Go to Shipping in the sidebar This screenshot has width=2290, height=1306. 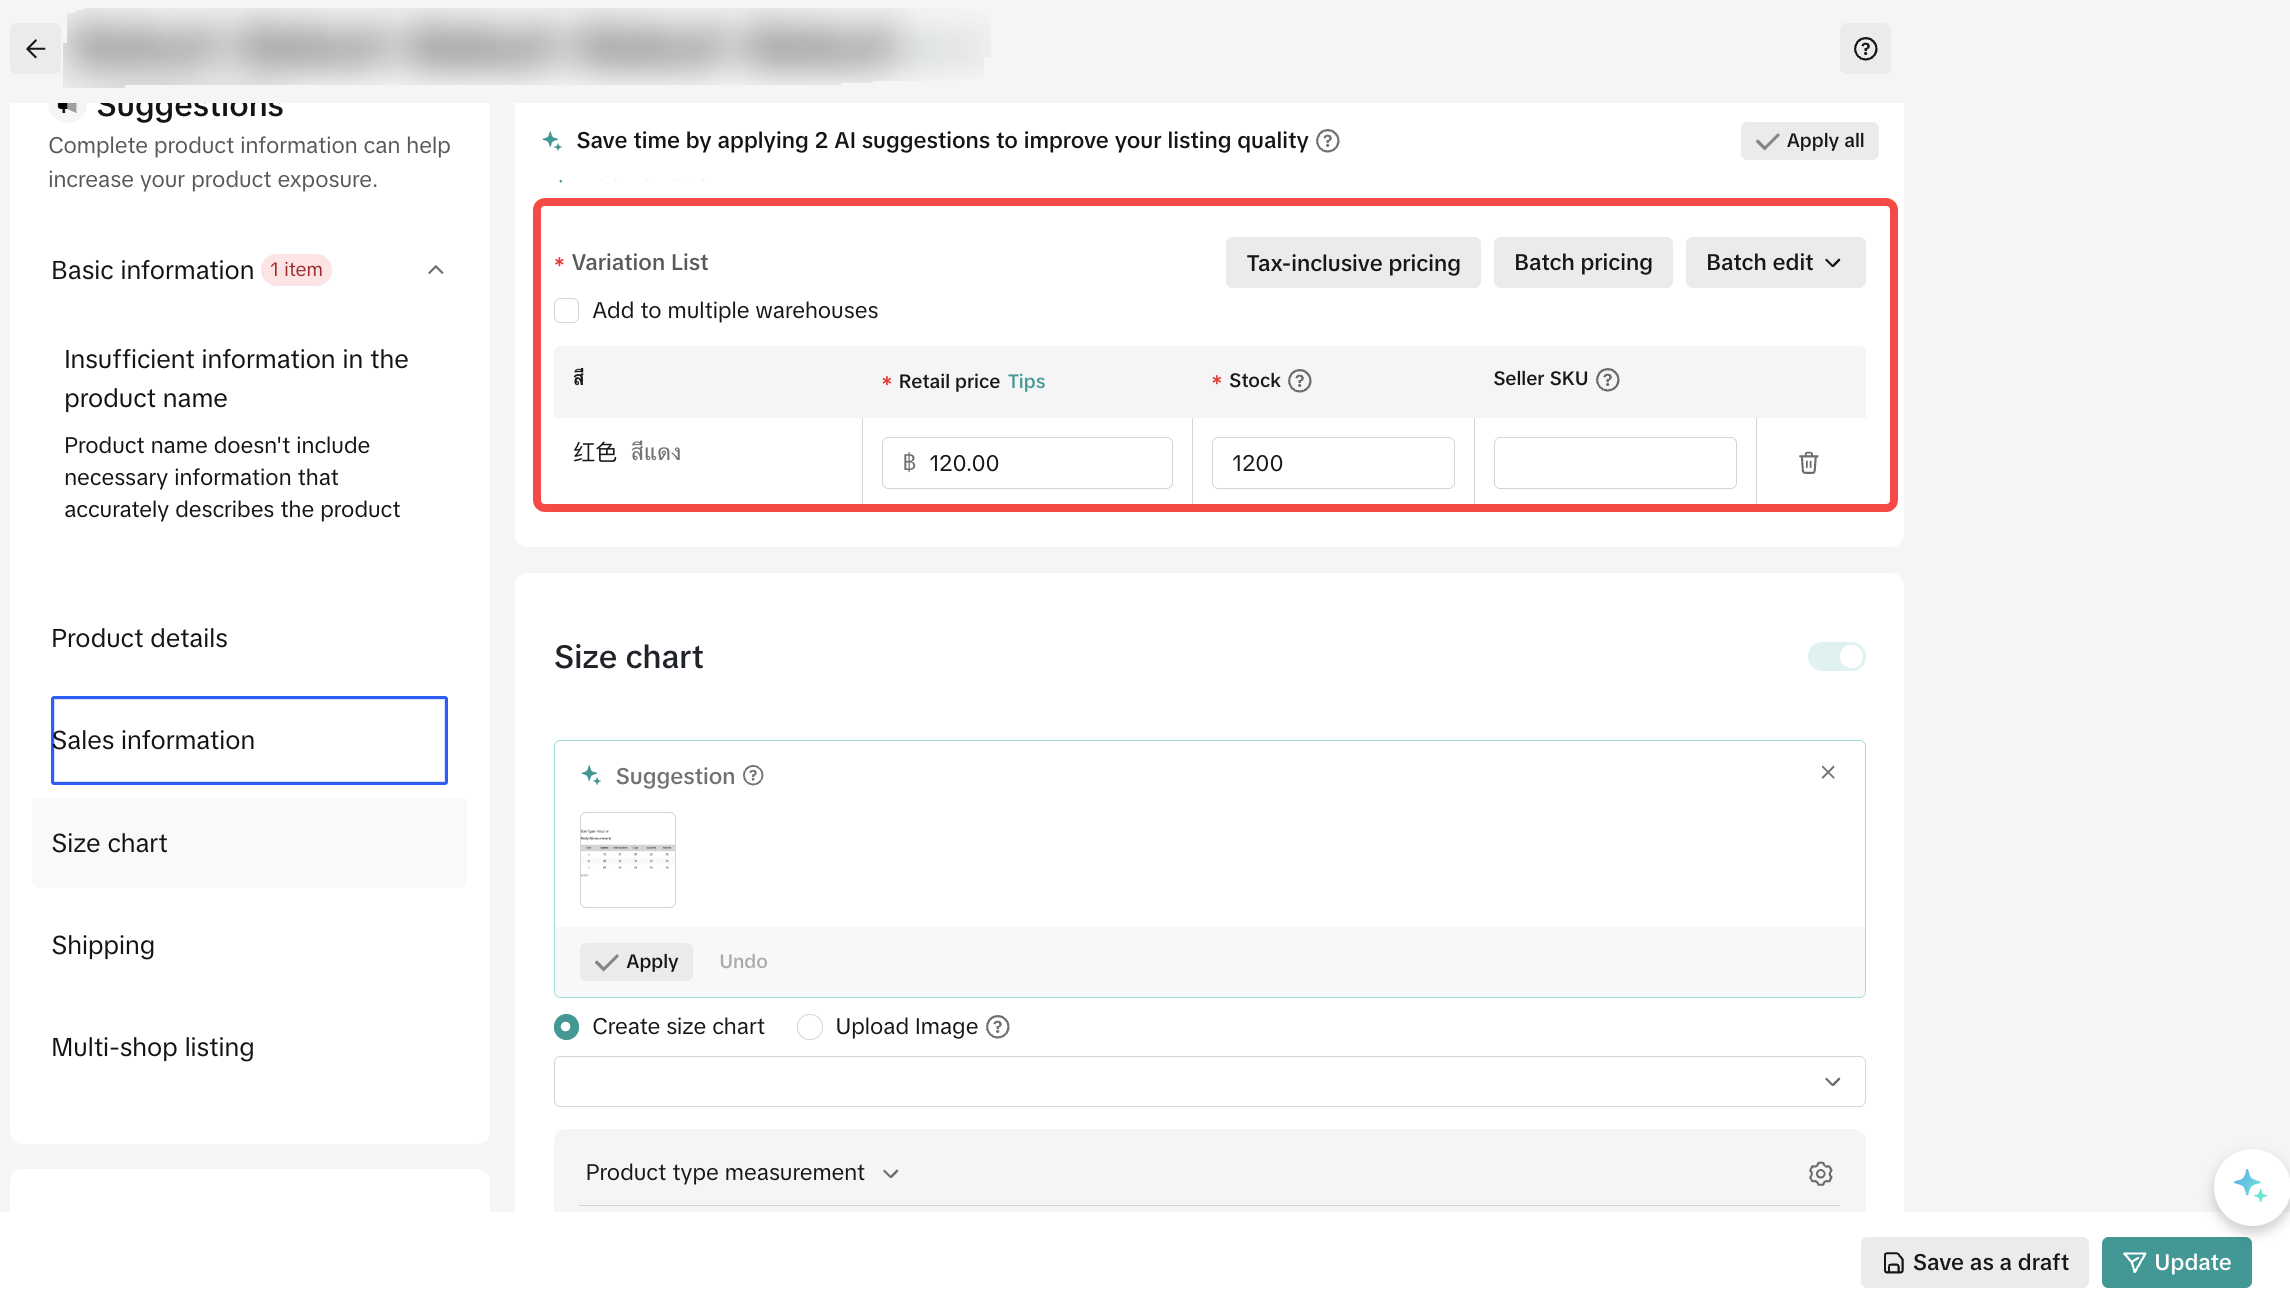click(x=103, y=945)
